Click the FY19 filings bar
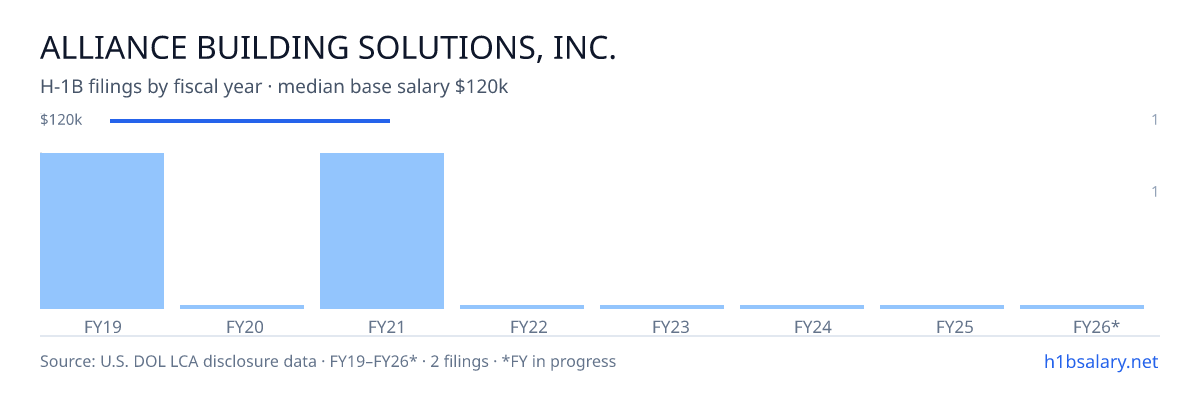Viewport: 1200px width, 400px height. click(x=102, y=231)
